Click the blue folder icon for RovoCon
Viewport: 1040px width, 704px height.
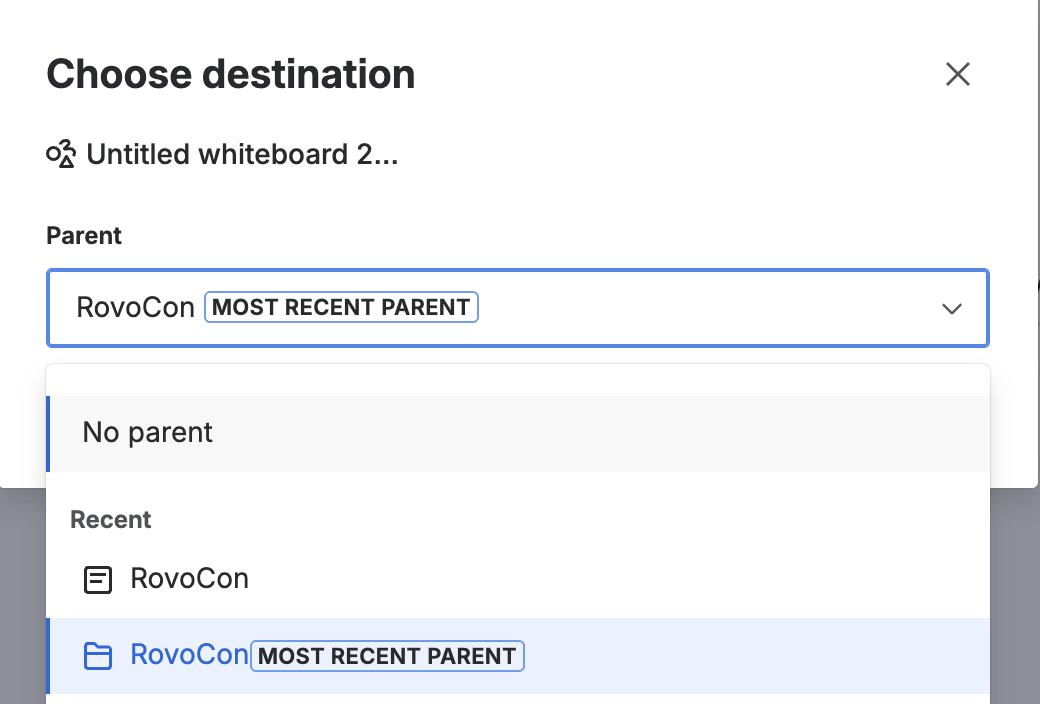point(98,656)
